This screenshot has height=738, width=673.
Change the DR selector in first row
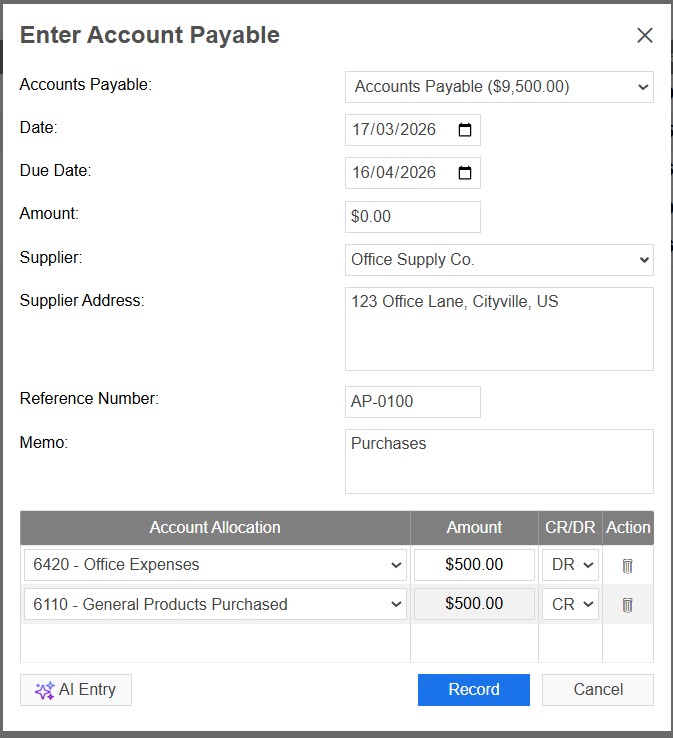tap(570, 565)
